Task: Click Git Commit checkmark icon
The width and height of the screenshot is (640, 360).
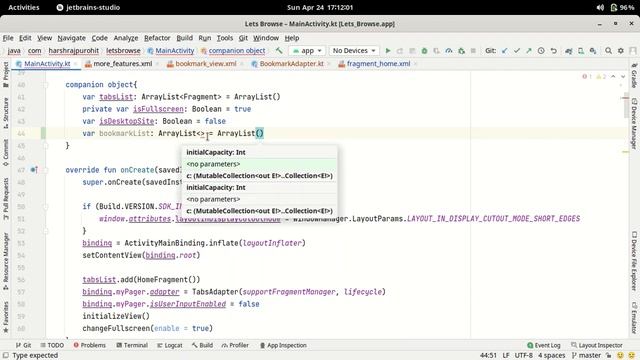Action: [517, 51]
